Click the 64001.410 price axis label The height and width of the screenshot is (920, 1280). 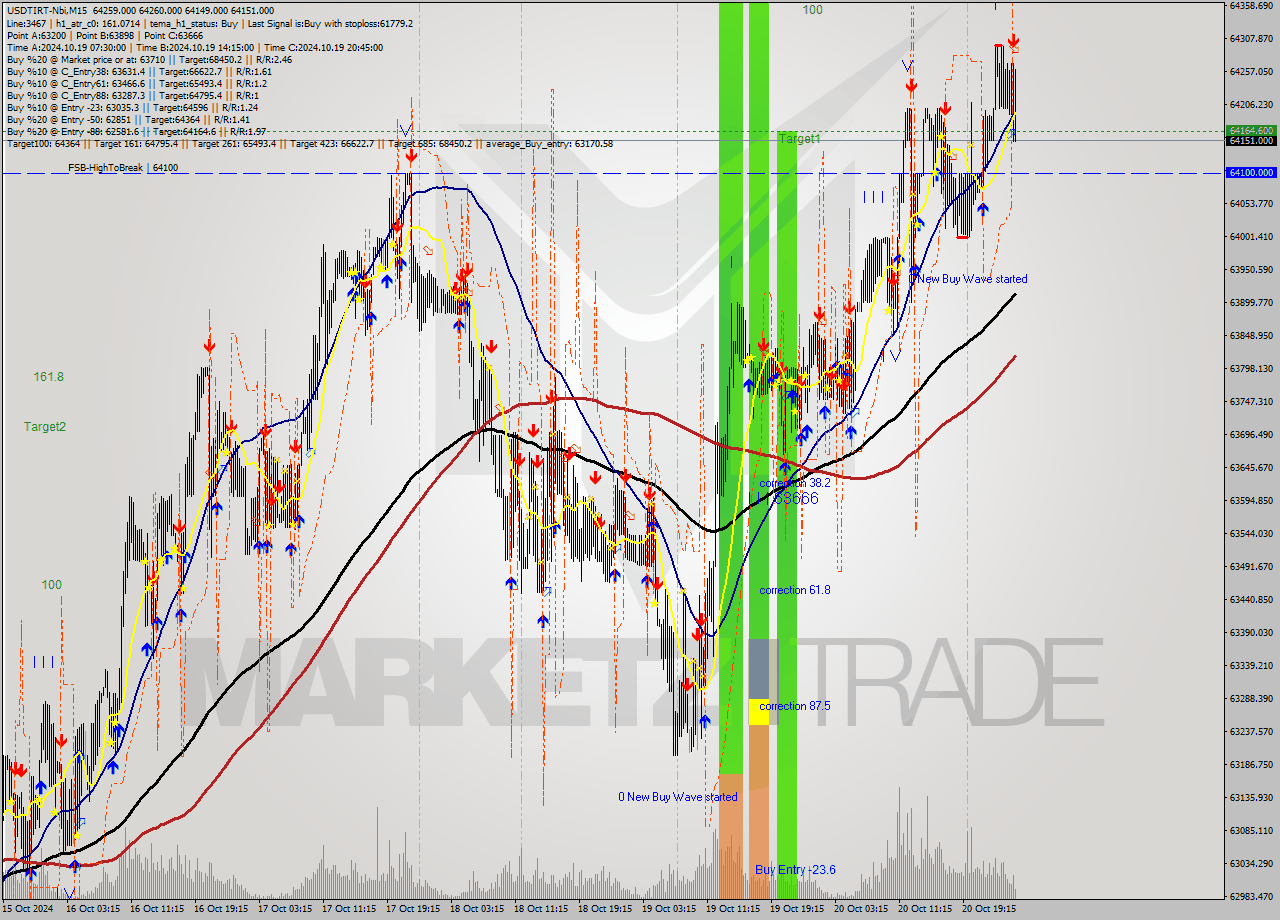click(1251, 236)
